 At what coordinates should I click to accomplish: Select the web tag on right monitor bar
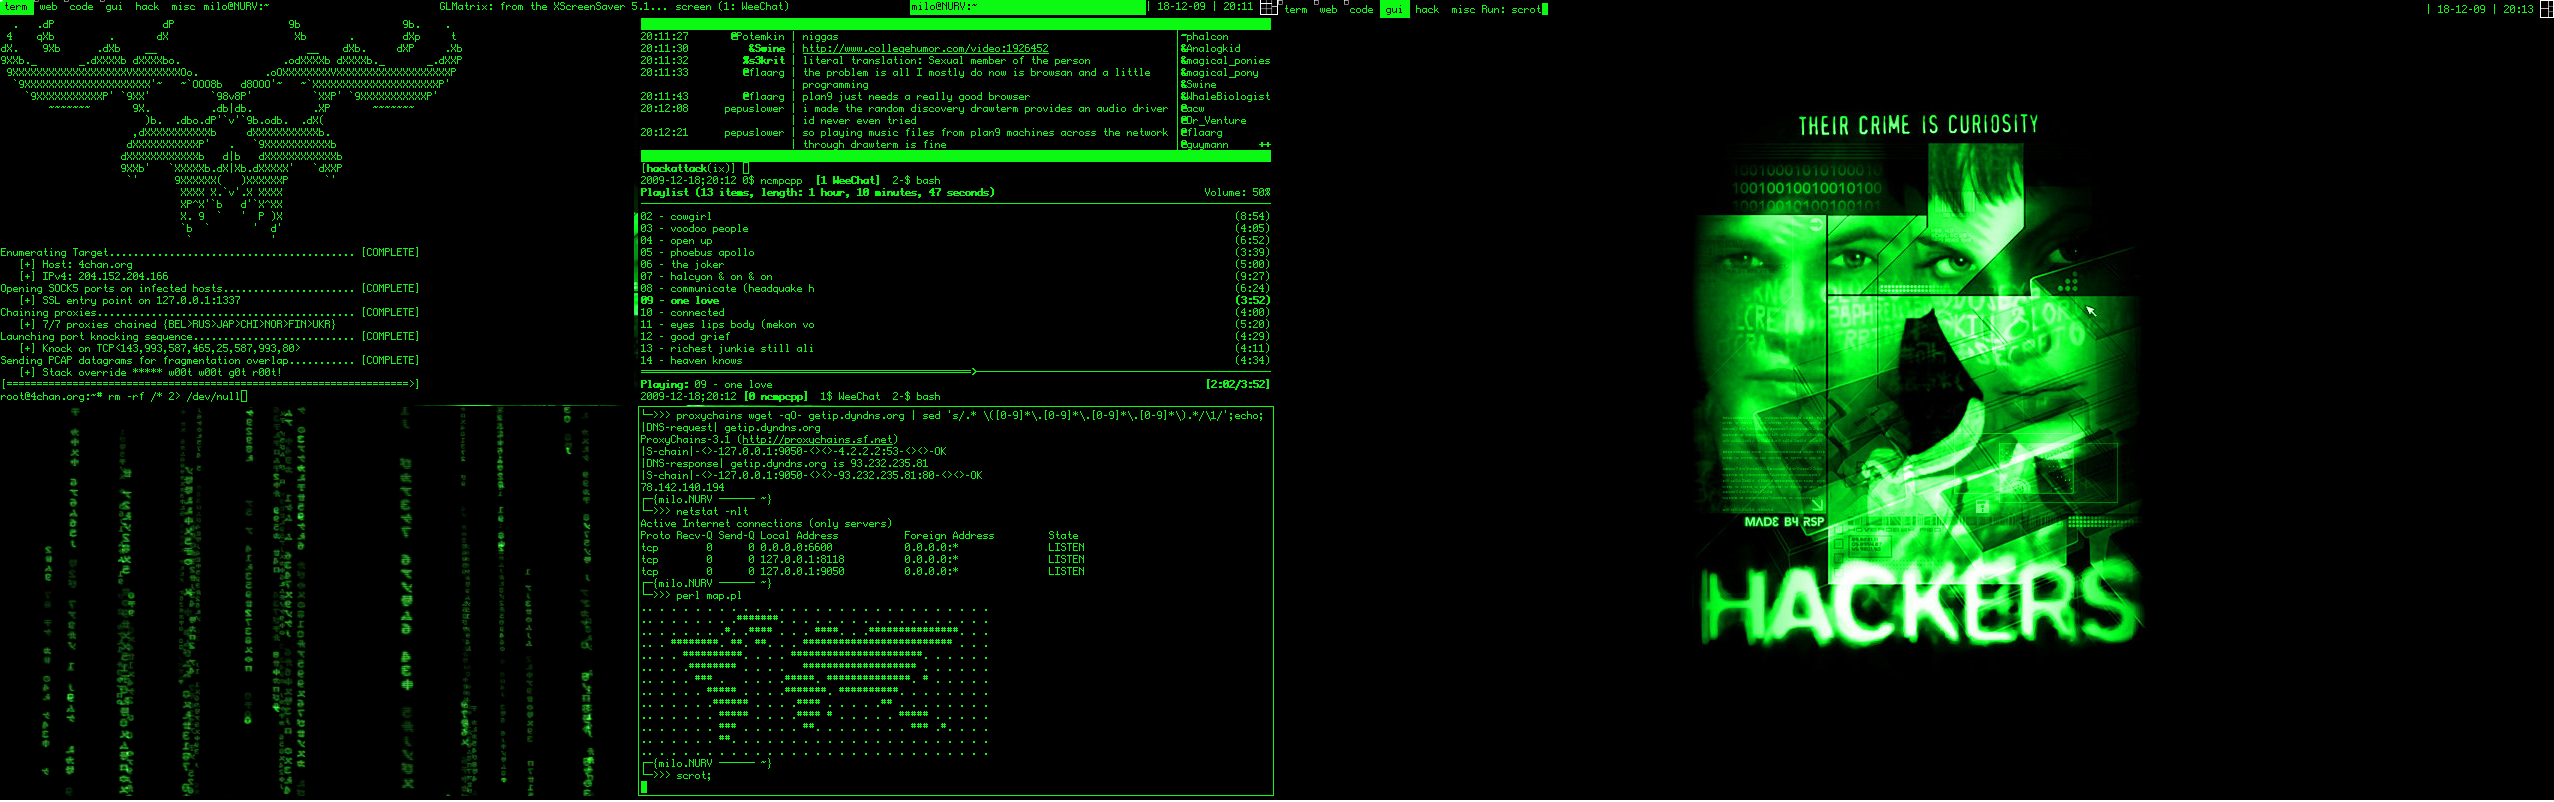[1328, 9]
